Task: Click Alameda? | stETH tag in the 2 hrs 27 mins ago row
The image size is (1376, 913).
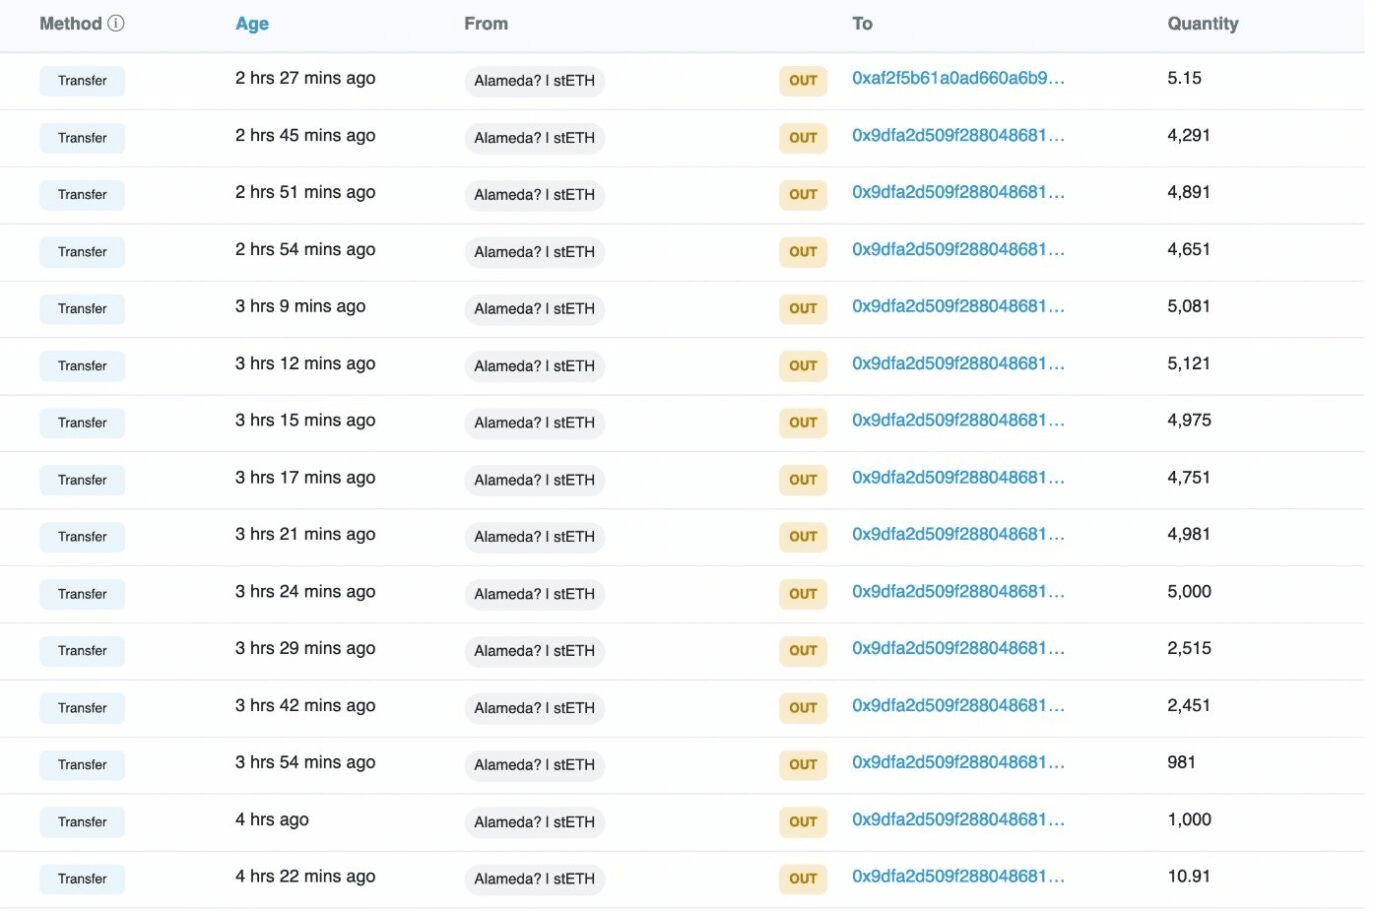Action: tap(534, 81)
